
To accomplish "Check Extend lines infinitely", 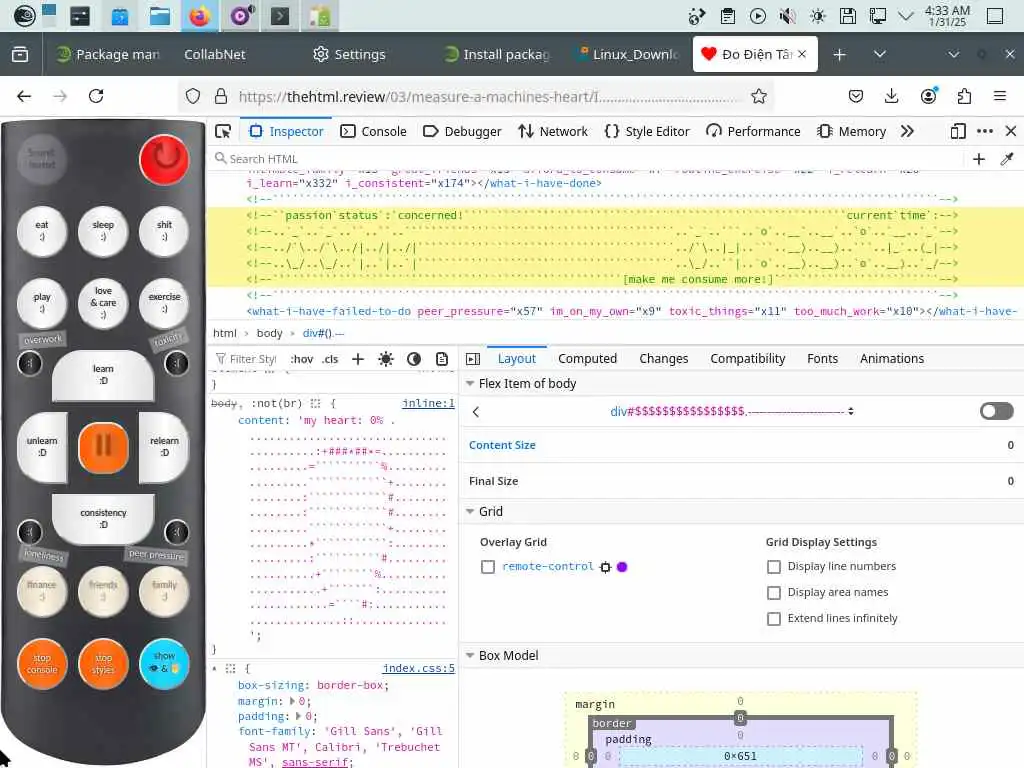I will tap(774, 618).
